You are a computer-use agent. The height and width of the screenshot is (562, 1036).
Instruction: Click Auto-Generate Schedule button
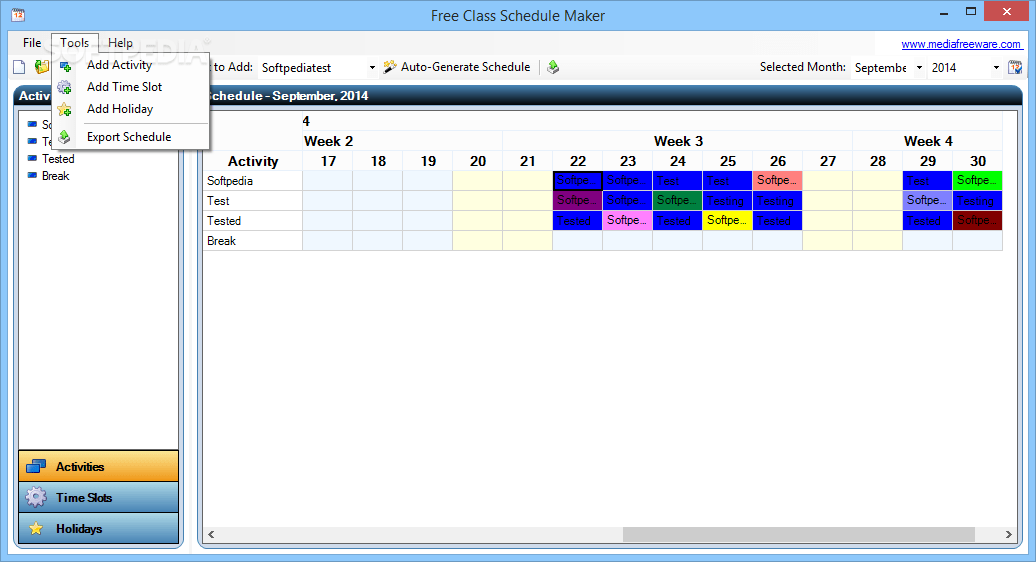(x=457, y=67)
